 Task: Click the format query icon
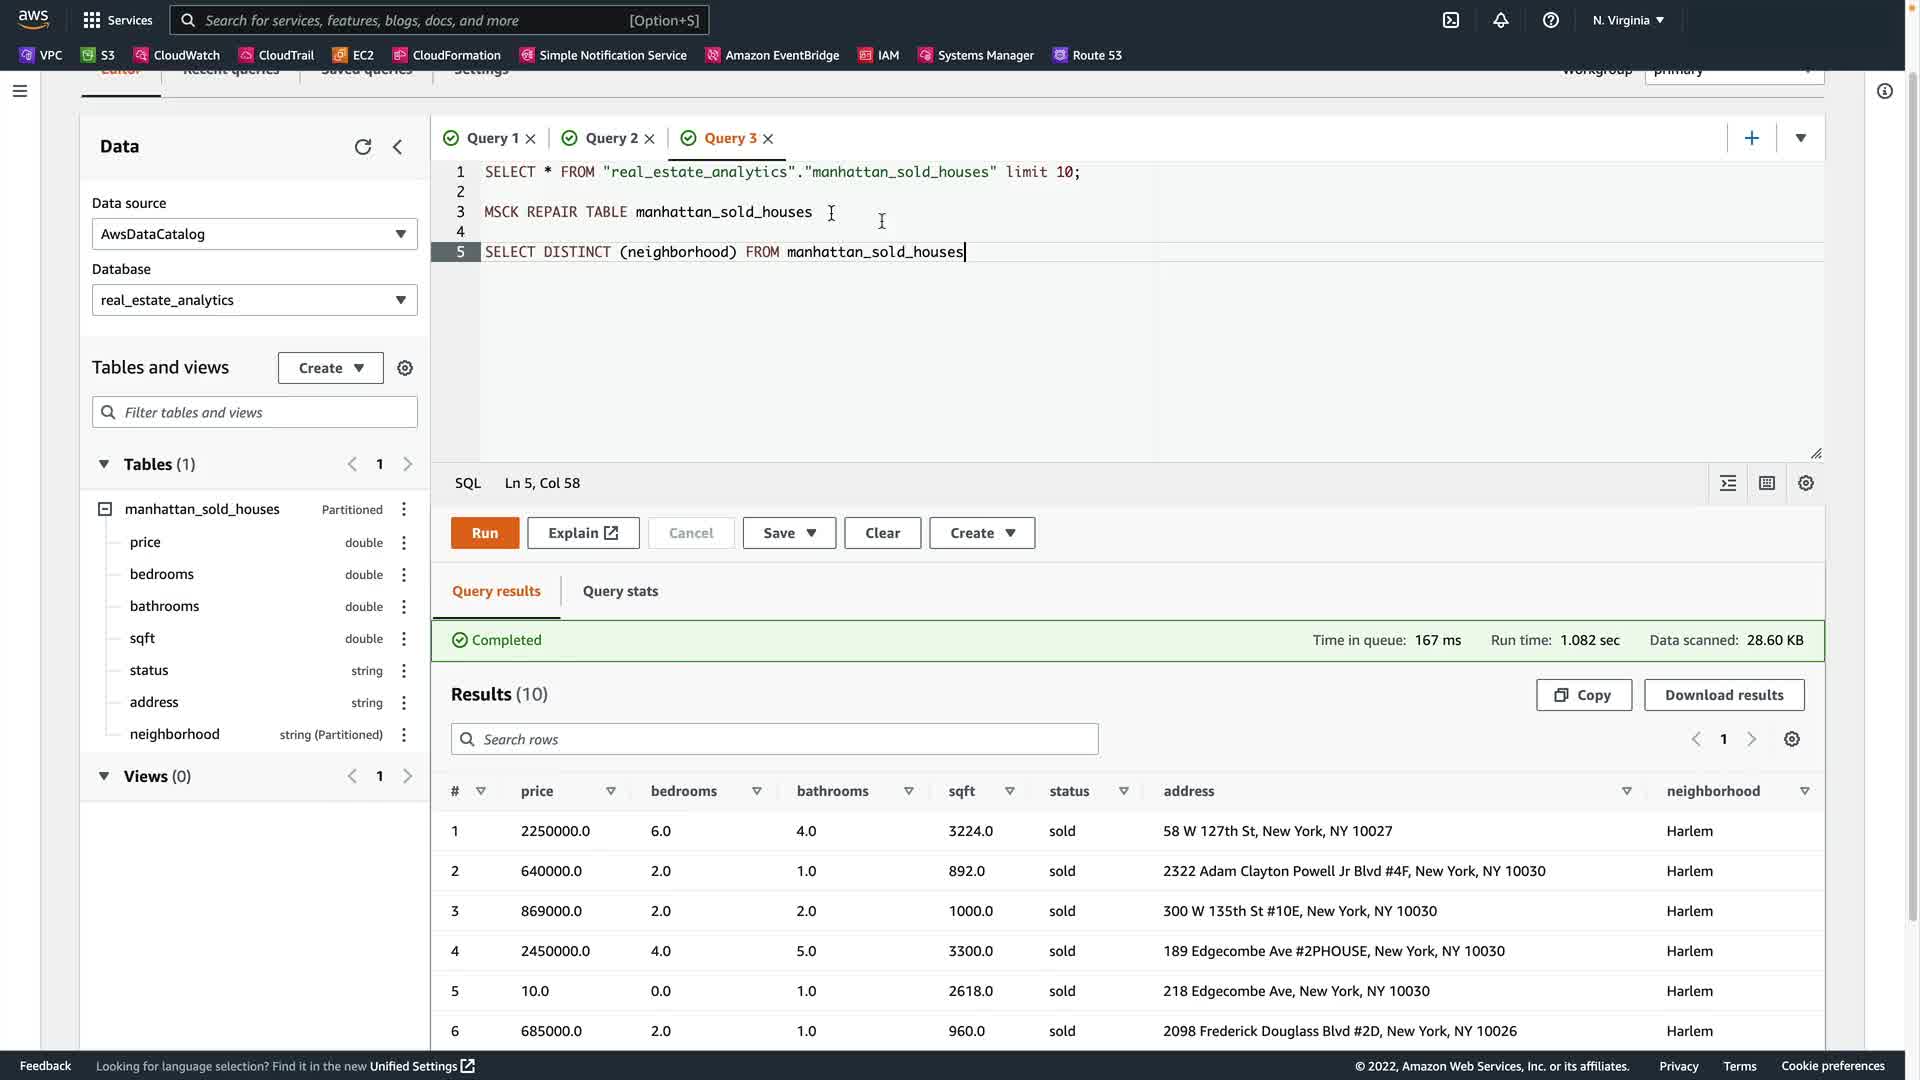[x=1727, y=483]
